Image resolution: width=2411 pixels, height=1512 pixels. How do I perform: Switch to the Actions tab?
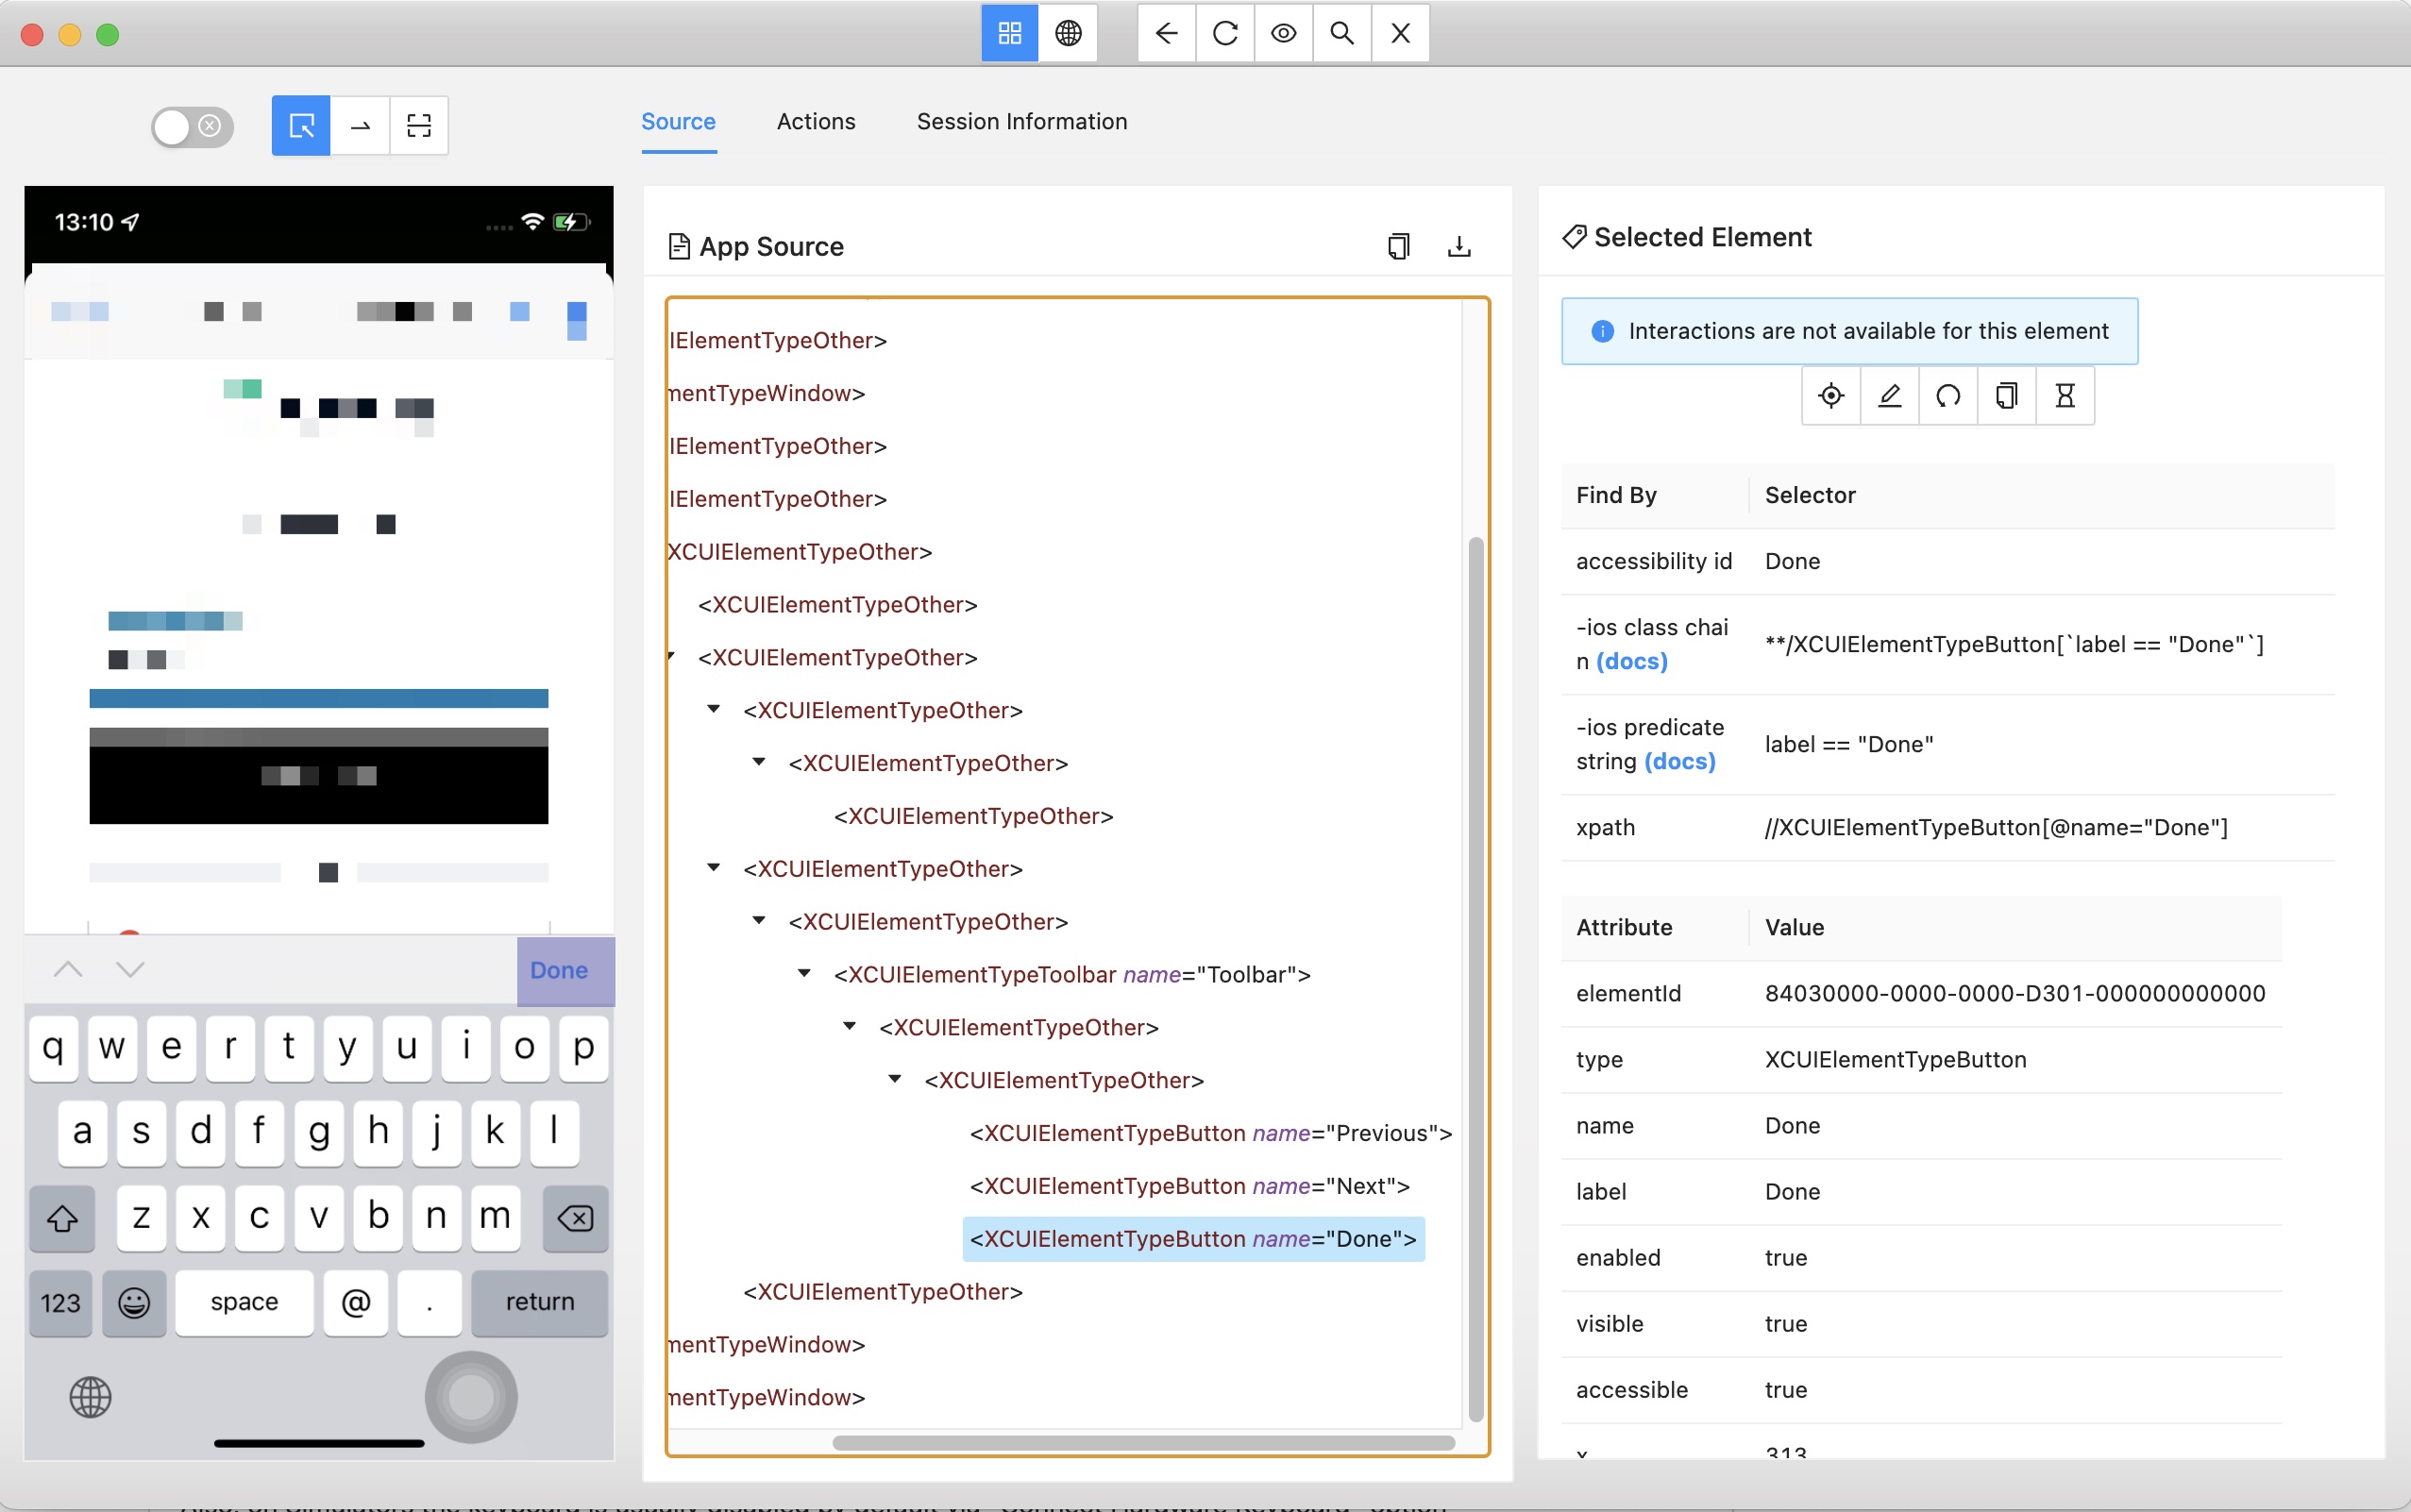pyautogui.click(x=816, y=122)
